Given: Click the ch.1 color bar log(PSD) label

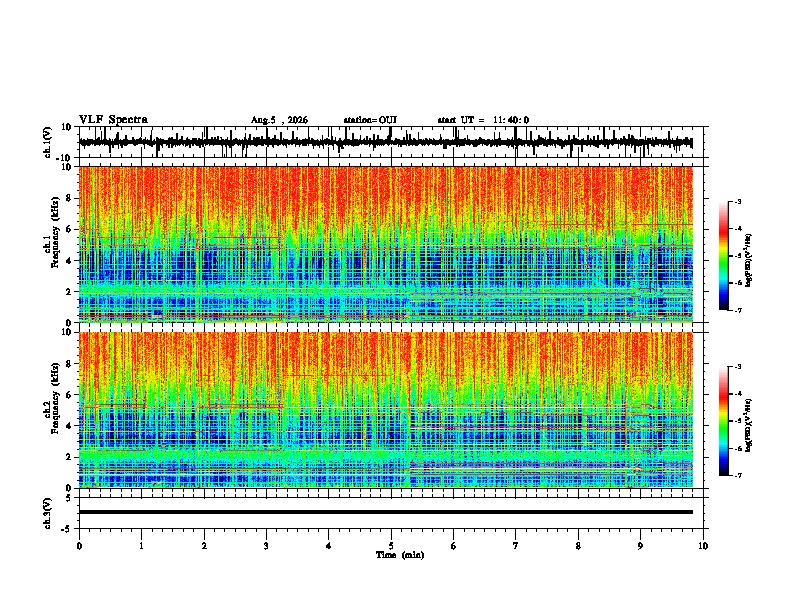Looking at the screenshot, I should coord(749,261).
